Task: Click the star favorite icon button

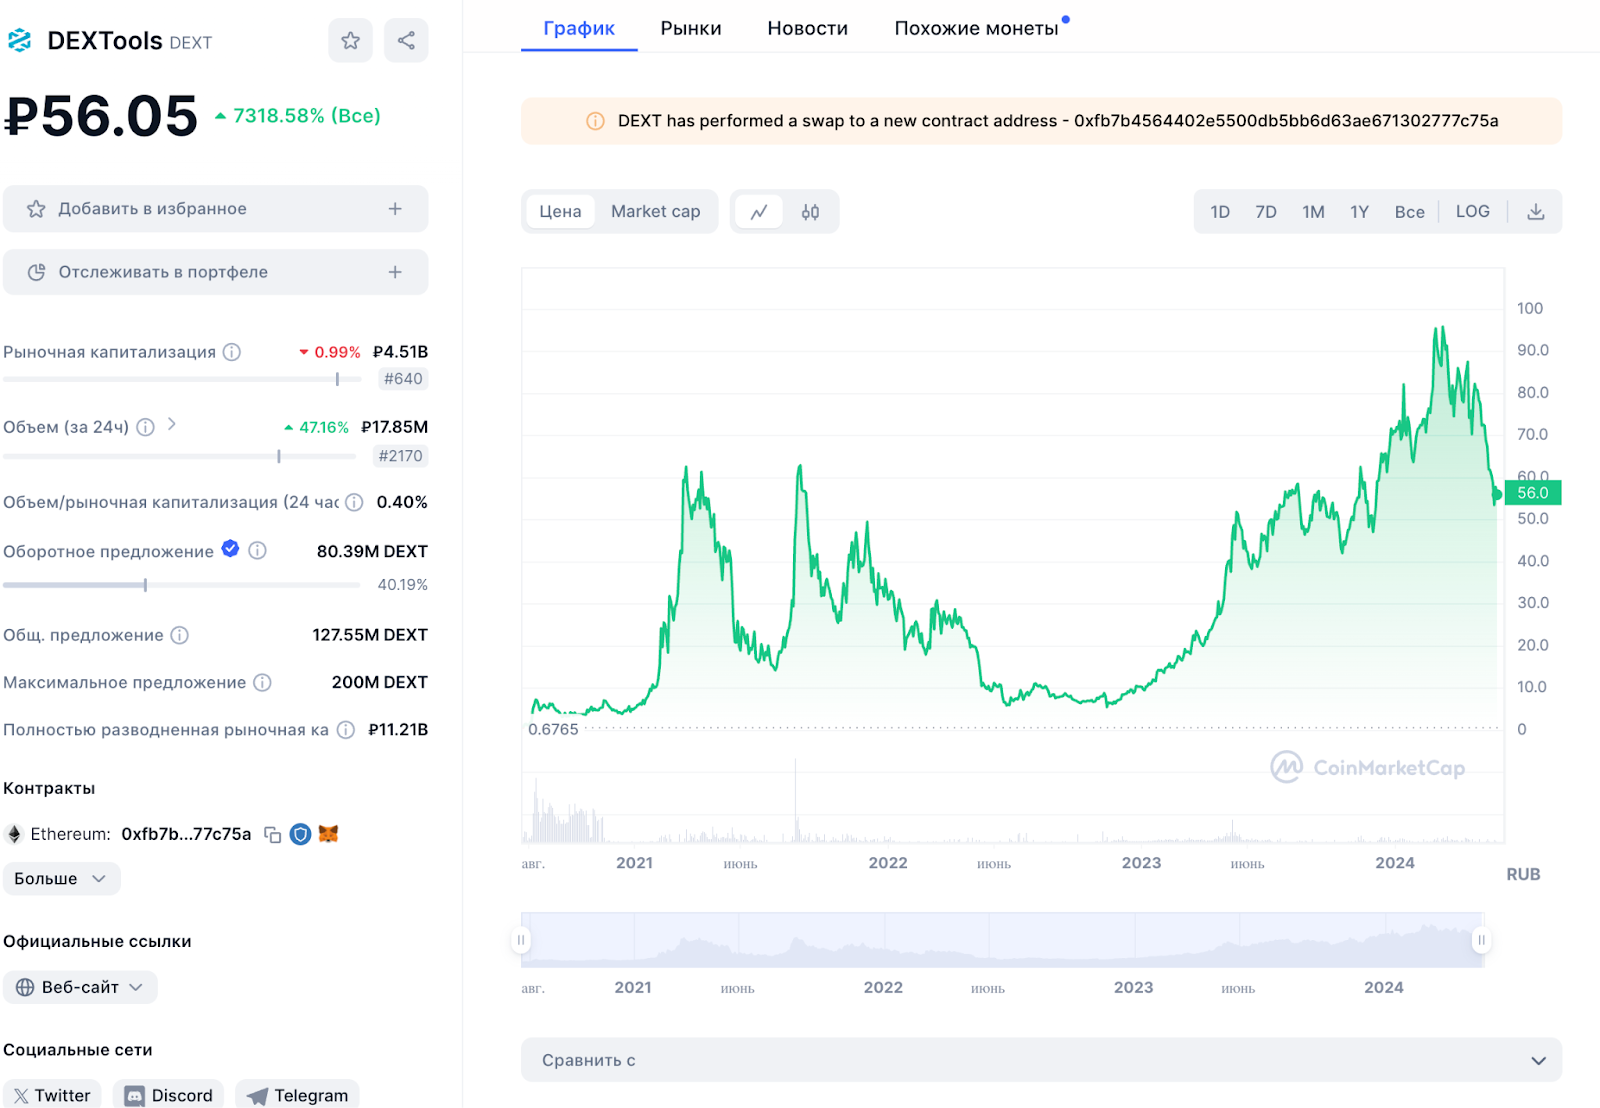Action: 350,41
